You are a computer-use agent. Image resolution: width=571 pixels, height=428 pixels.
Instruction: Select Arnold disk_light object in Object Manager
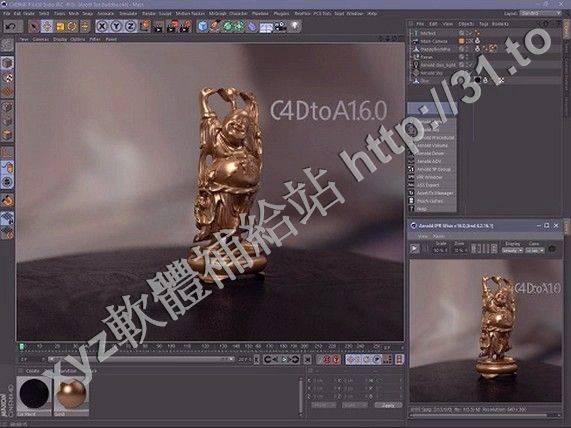(x=438, y=65)
